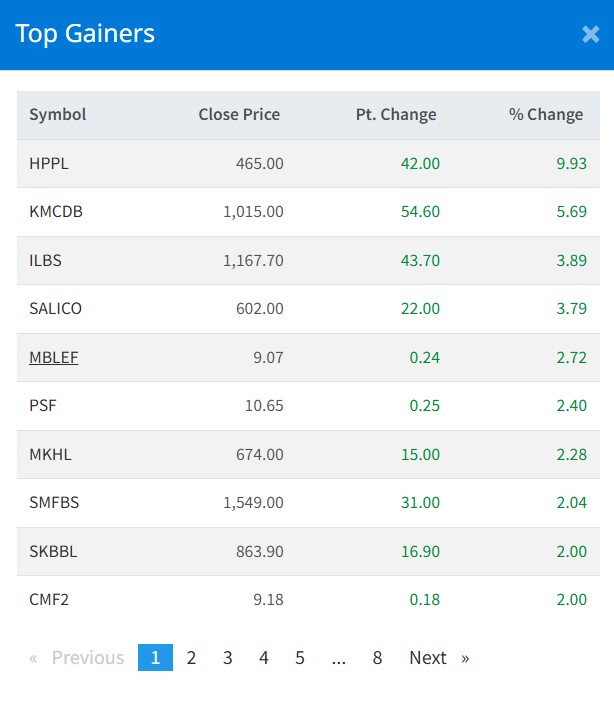Open the ILBS symbol entry
The image size is (614, 708).
[46, 260]
